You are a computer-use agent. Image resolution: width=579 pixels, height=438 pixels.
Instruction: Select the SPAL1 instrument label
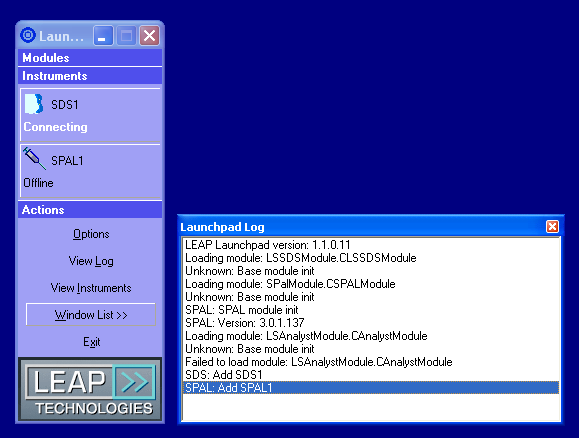[x=67, y=161]
